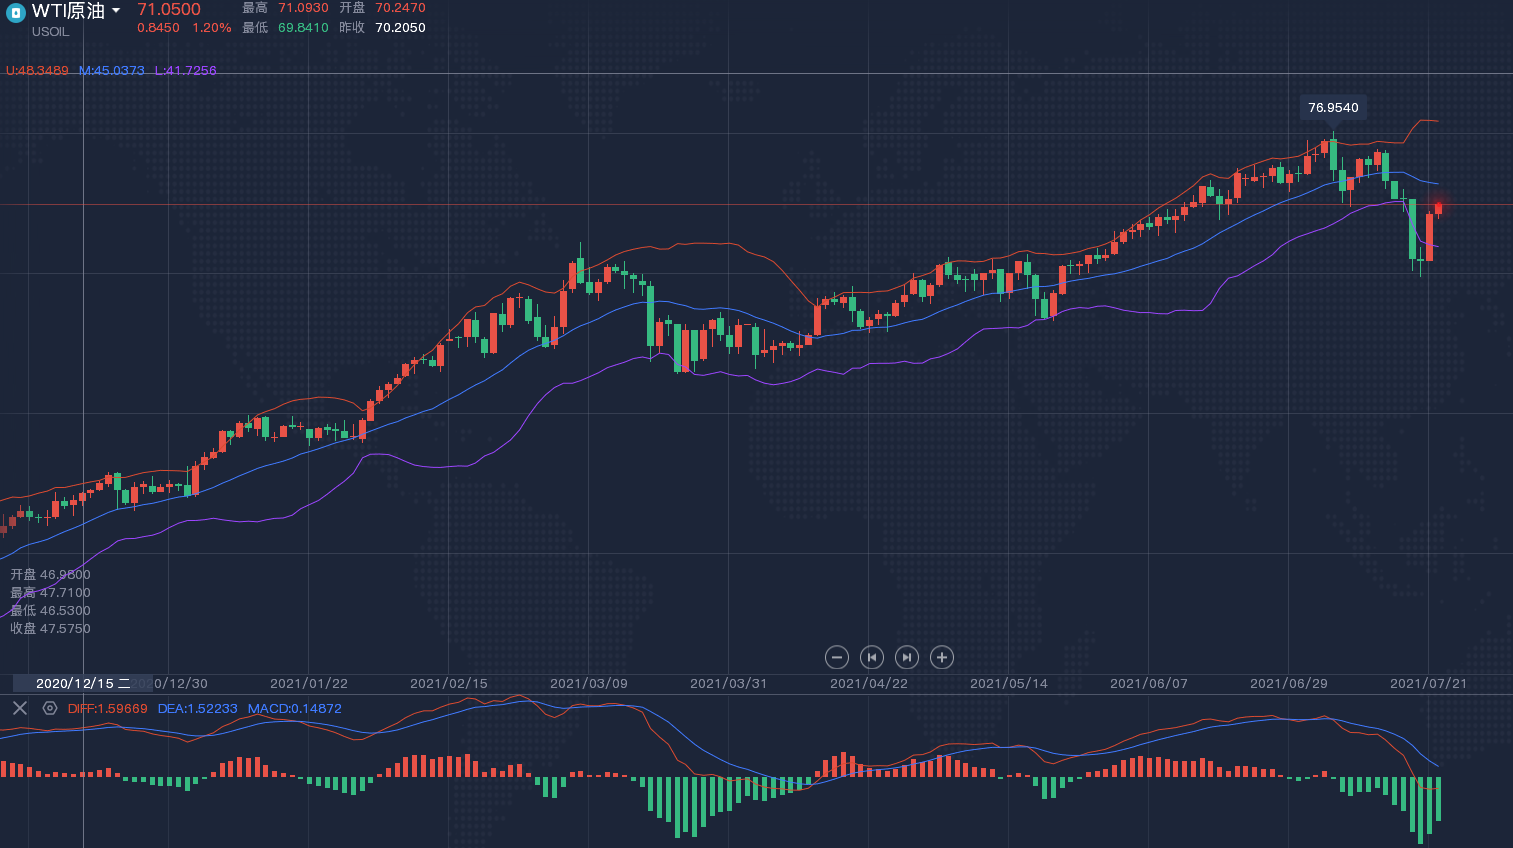Click the WTI crude oil barrel logo icon
1513x848 pixels.
[x=15, y=12]
